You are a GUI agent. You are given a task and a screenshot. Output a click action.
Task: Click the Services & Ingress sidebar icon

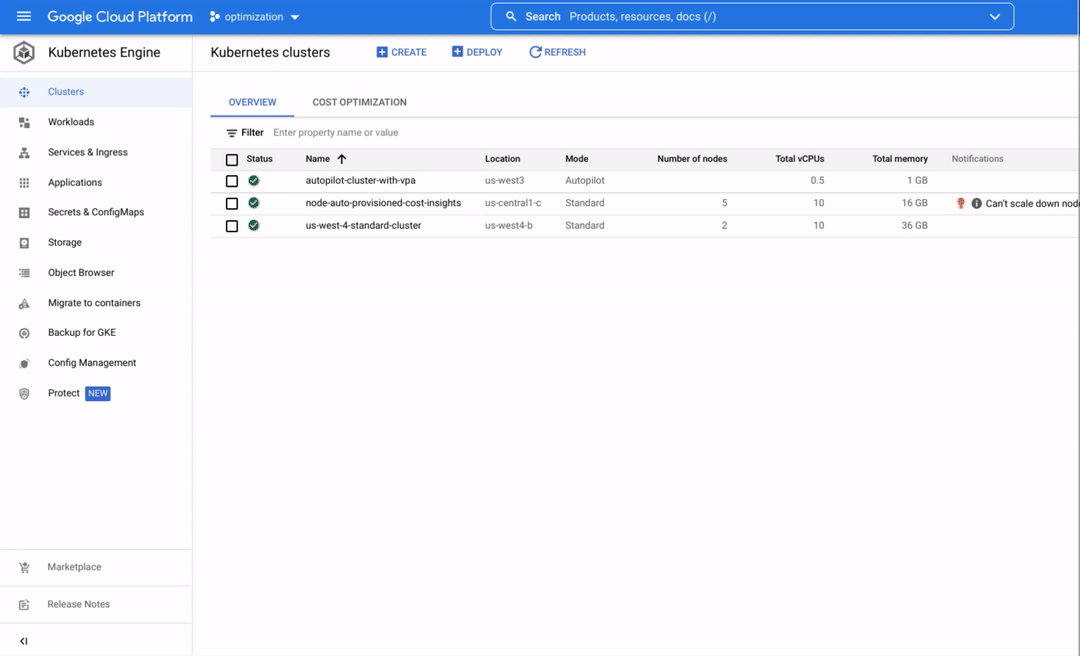tap(24, 153)
